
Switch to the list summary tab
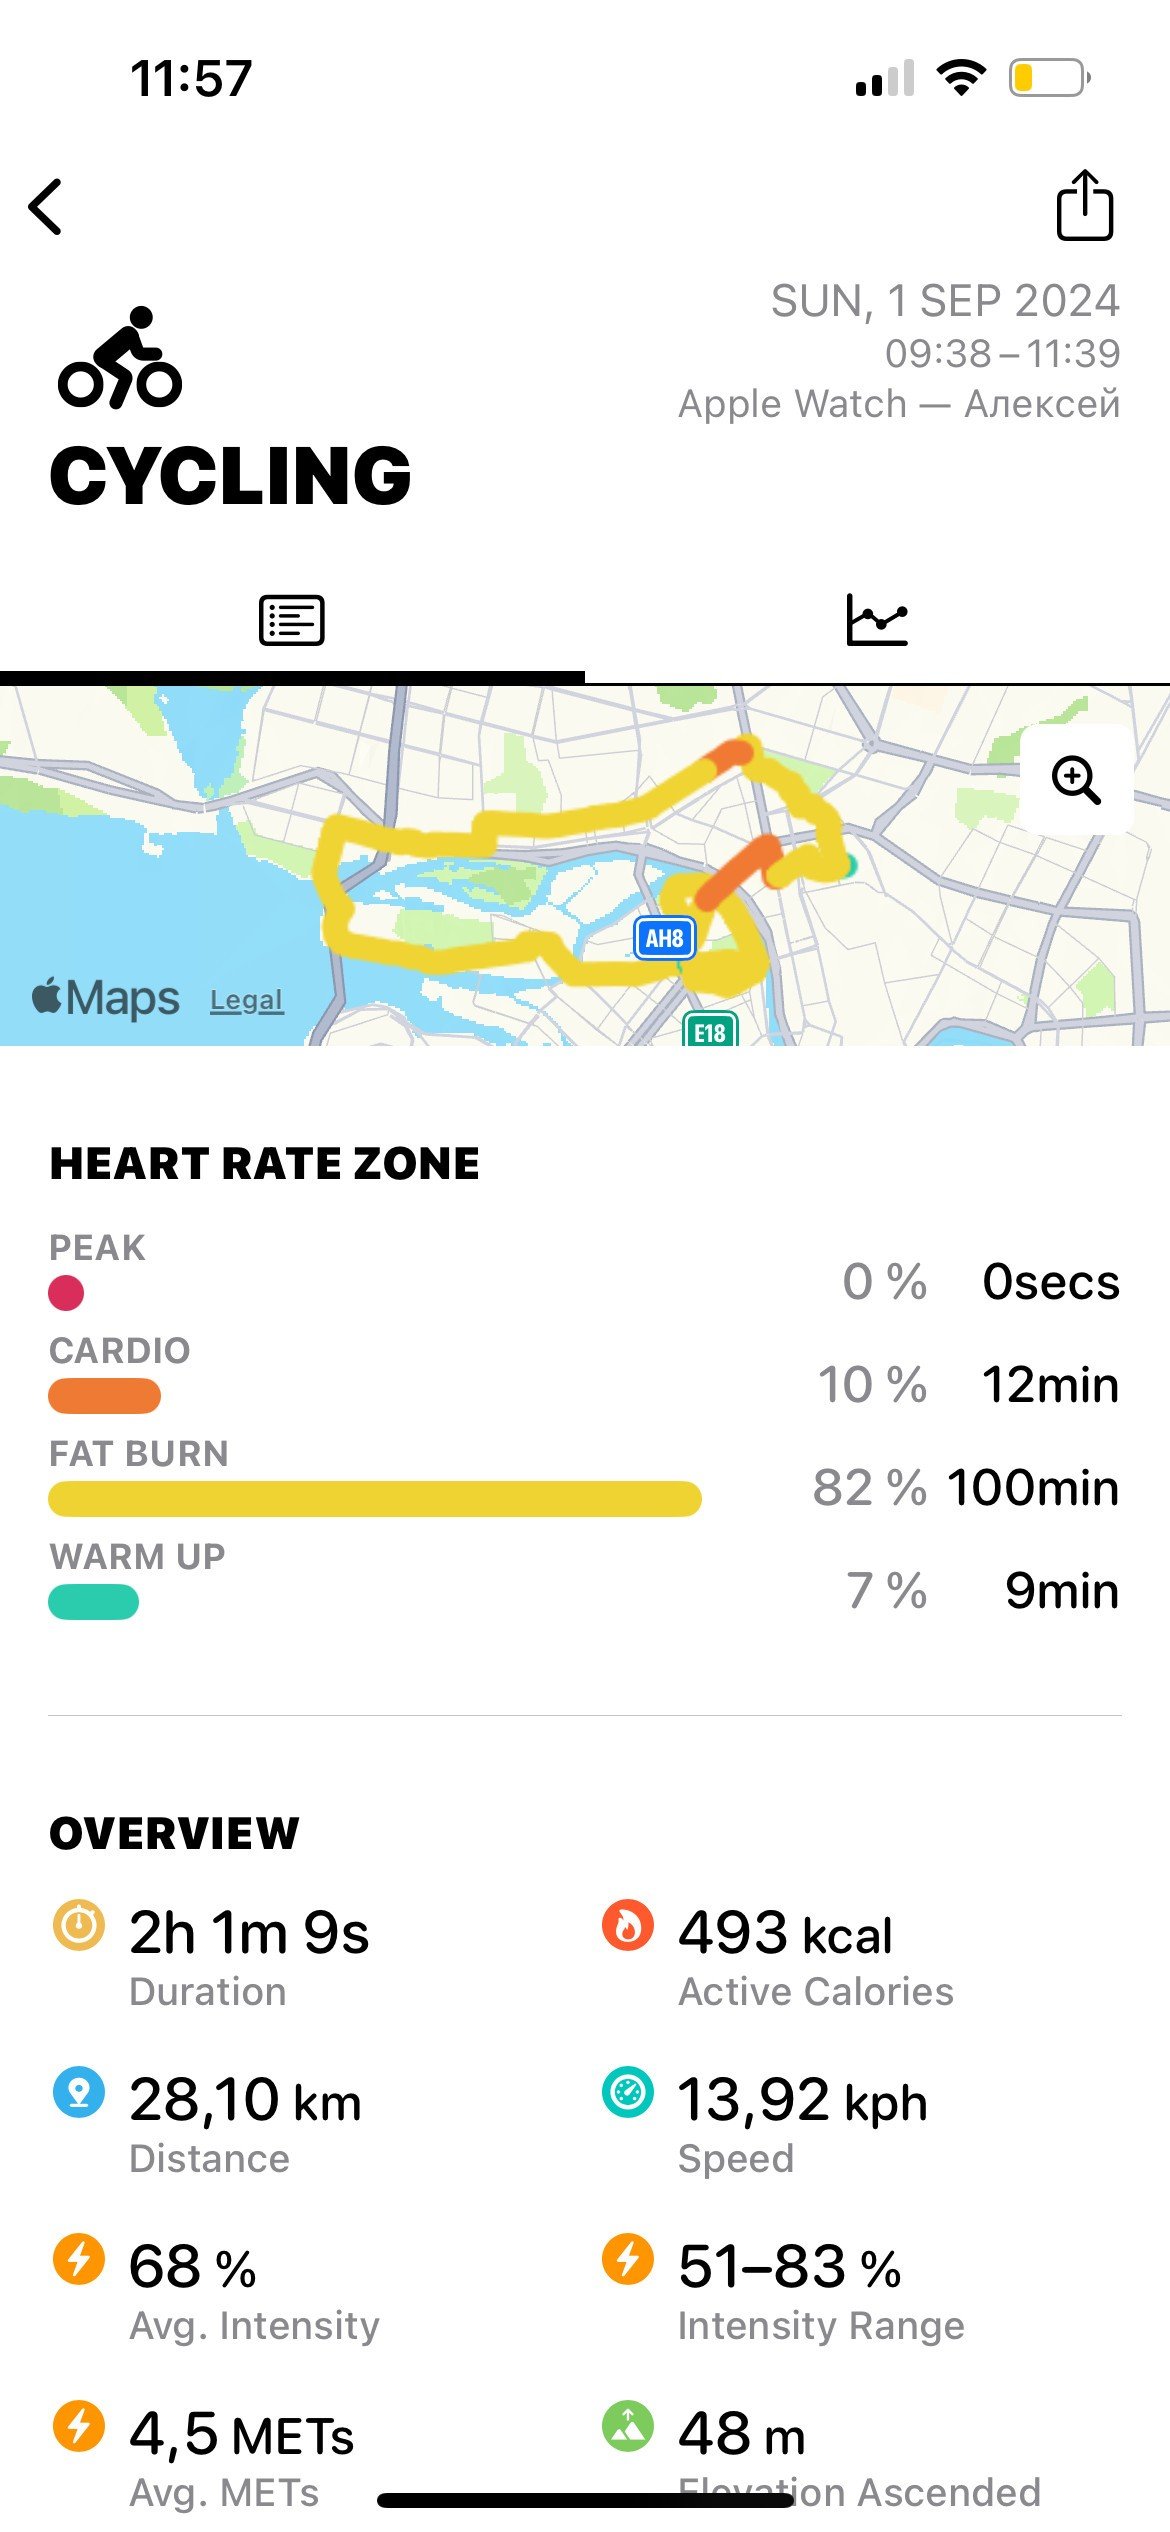(x=291, y=620)
